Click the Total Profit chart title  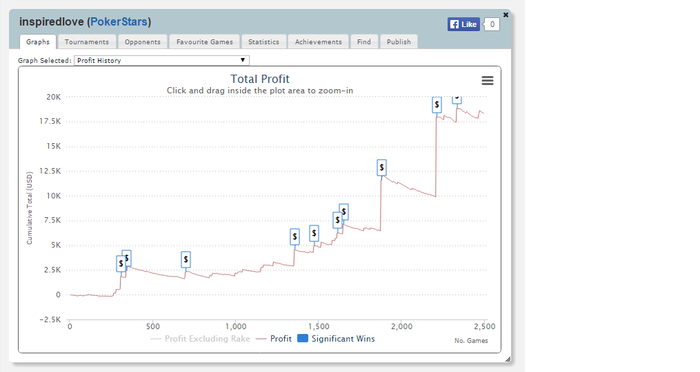click(260, 79)
